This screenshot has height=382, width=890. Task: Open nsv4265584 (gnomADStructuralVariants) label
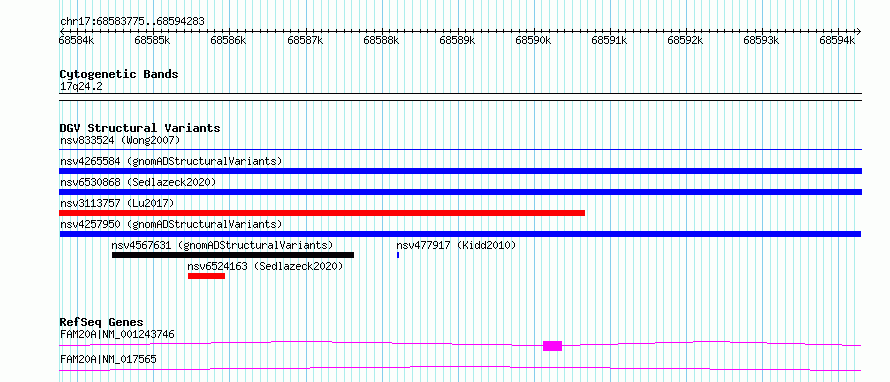pyautogui.click(x=171, y=161)
